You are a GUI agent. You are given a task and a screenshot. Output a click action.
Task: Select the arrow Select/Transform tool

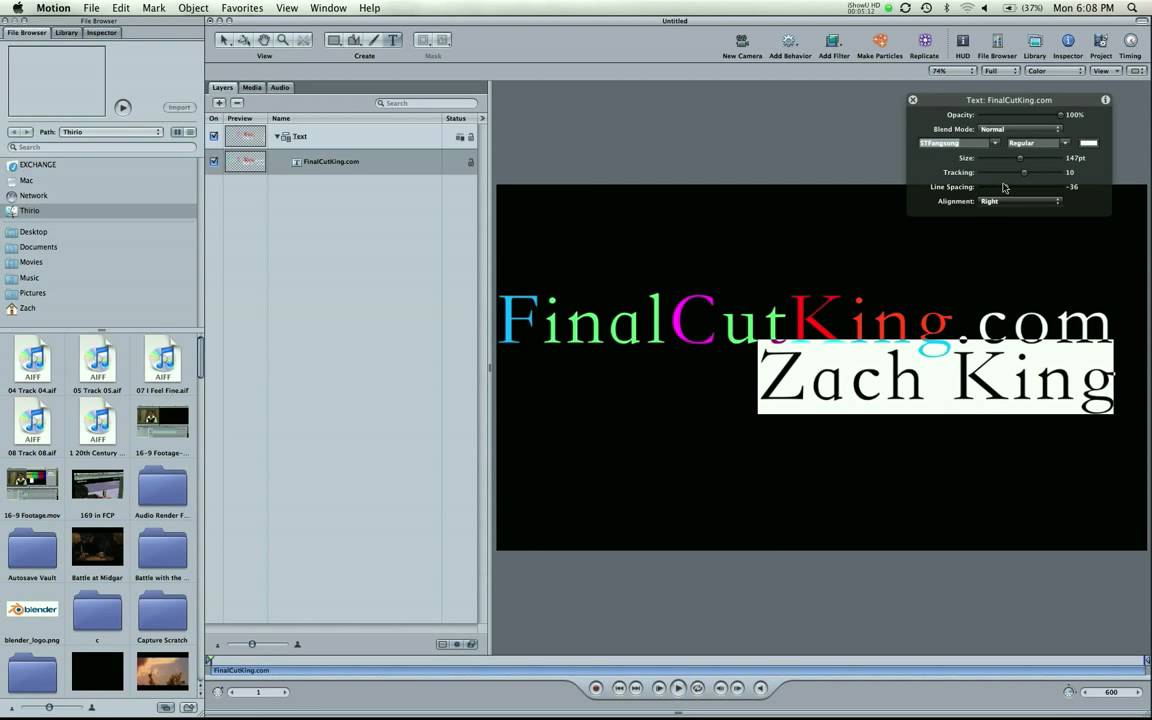(225, 40)
